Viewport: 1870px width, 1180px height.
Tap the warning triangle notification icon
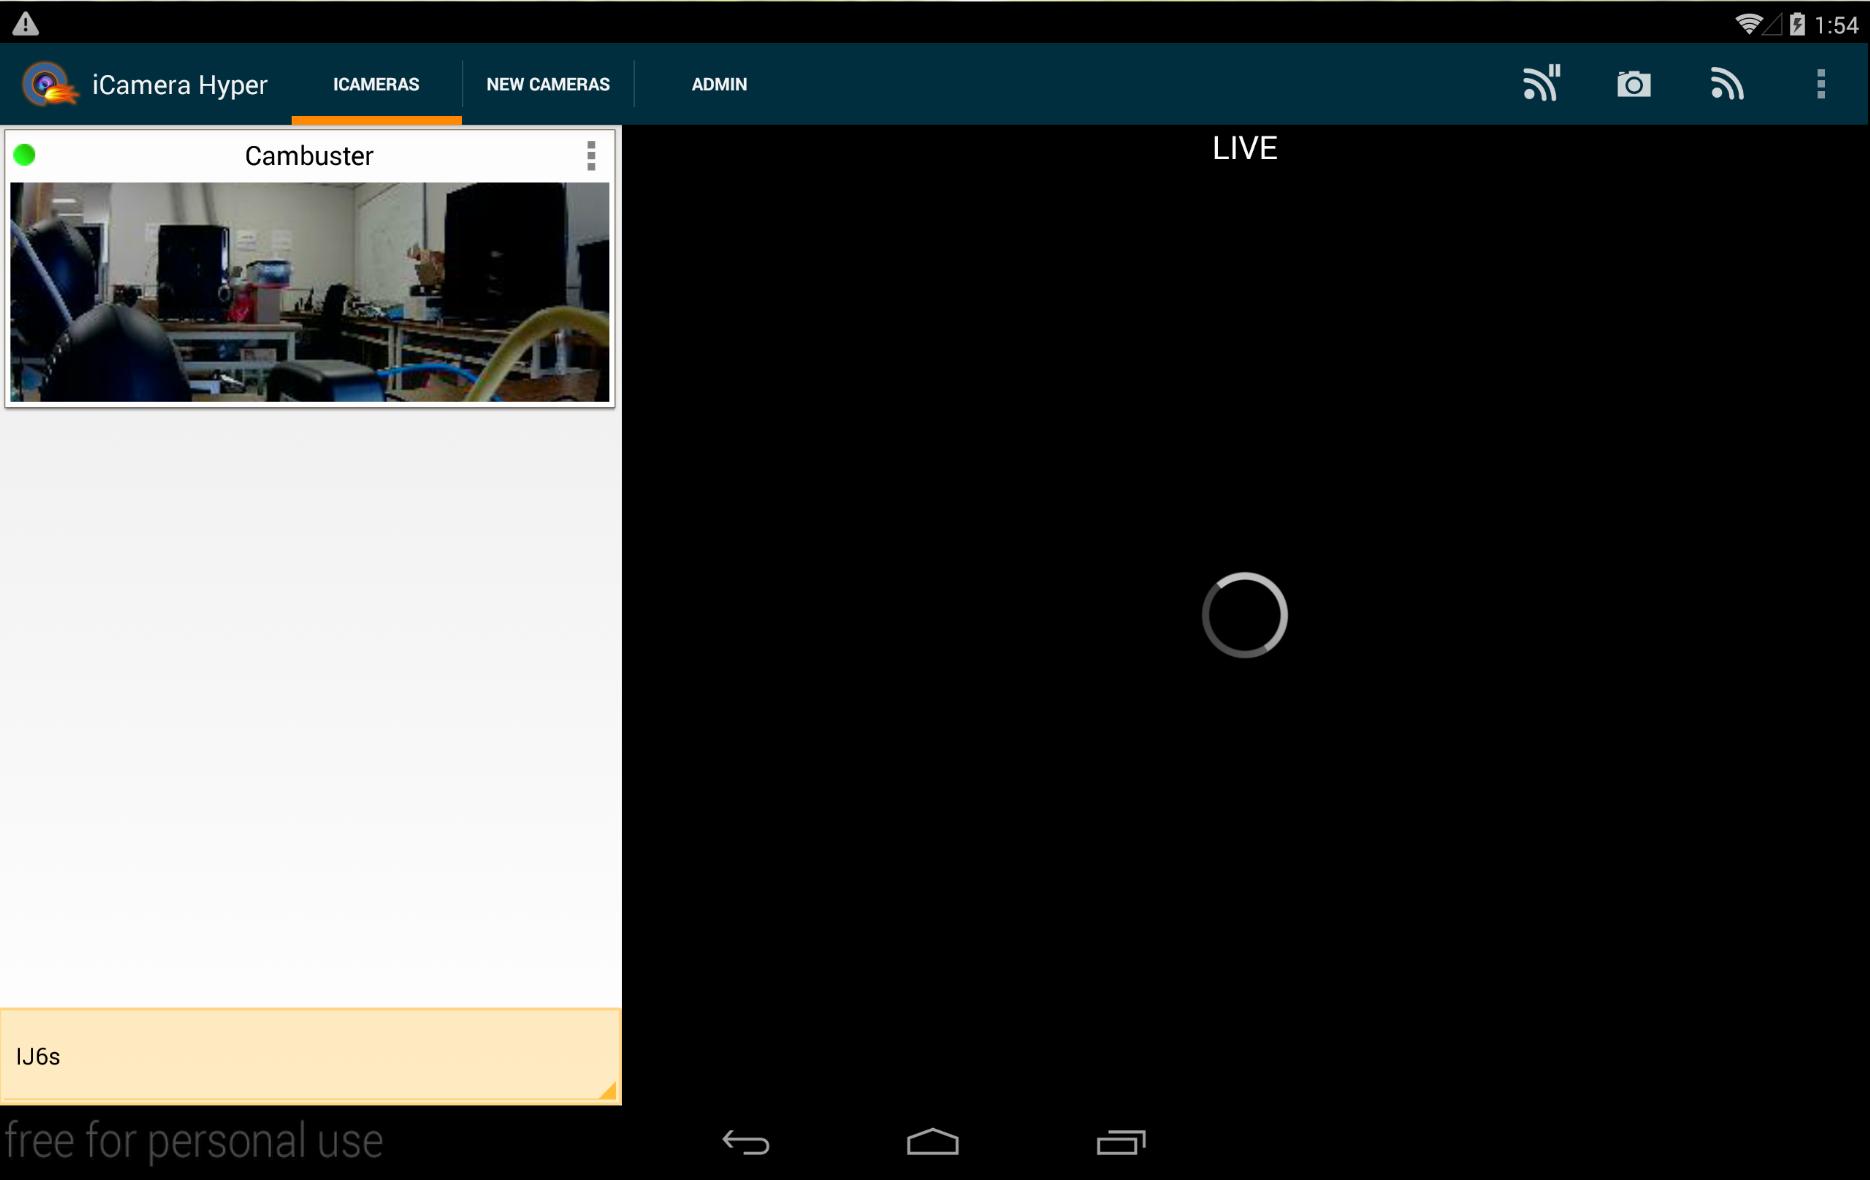[25, 23]
